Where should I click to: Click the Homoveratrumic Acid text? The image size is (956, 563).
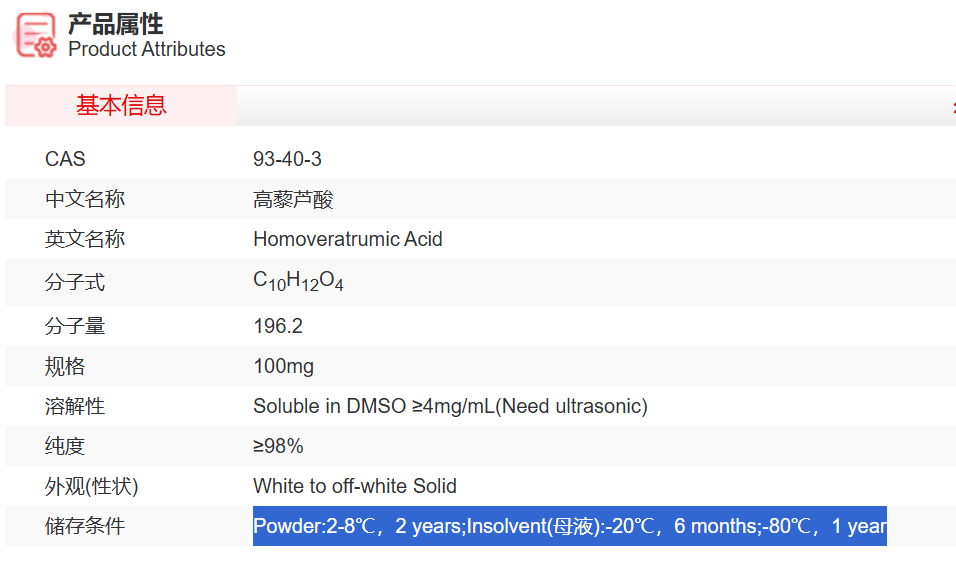(x=347, y=239)
